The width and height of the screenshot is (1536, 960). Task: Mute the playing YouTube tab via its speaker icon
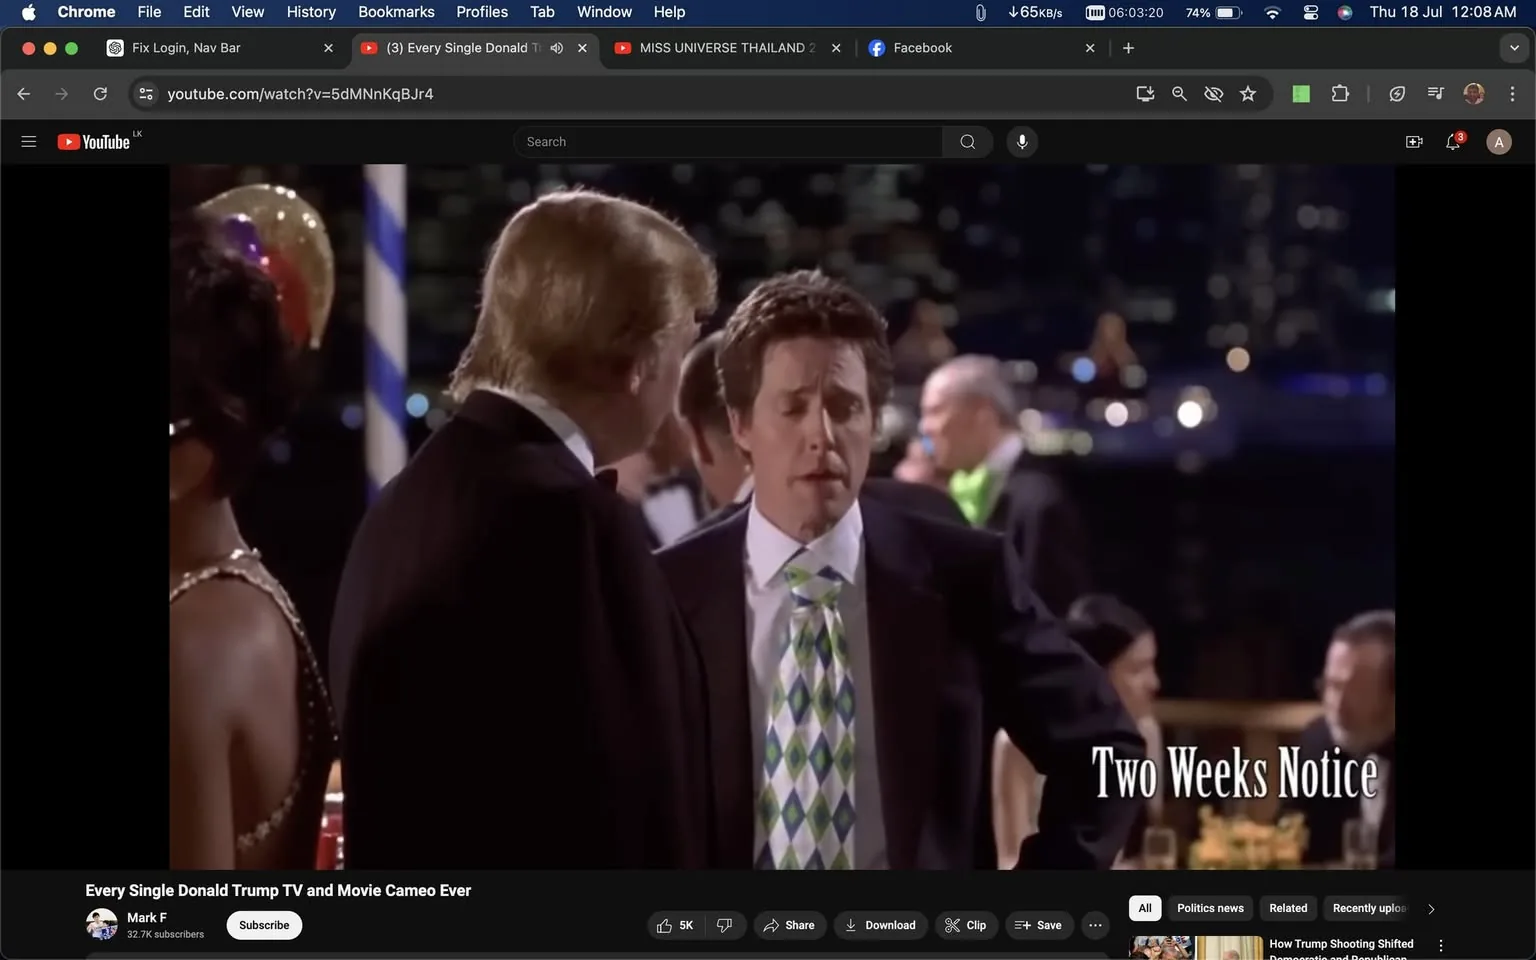[x=556, y=47]
